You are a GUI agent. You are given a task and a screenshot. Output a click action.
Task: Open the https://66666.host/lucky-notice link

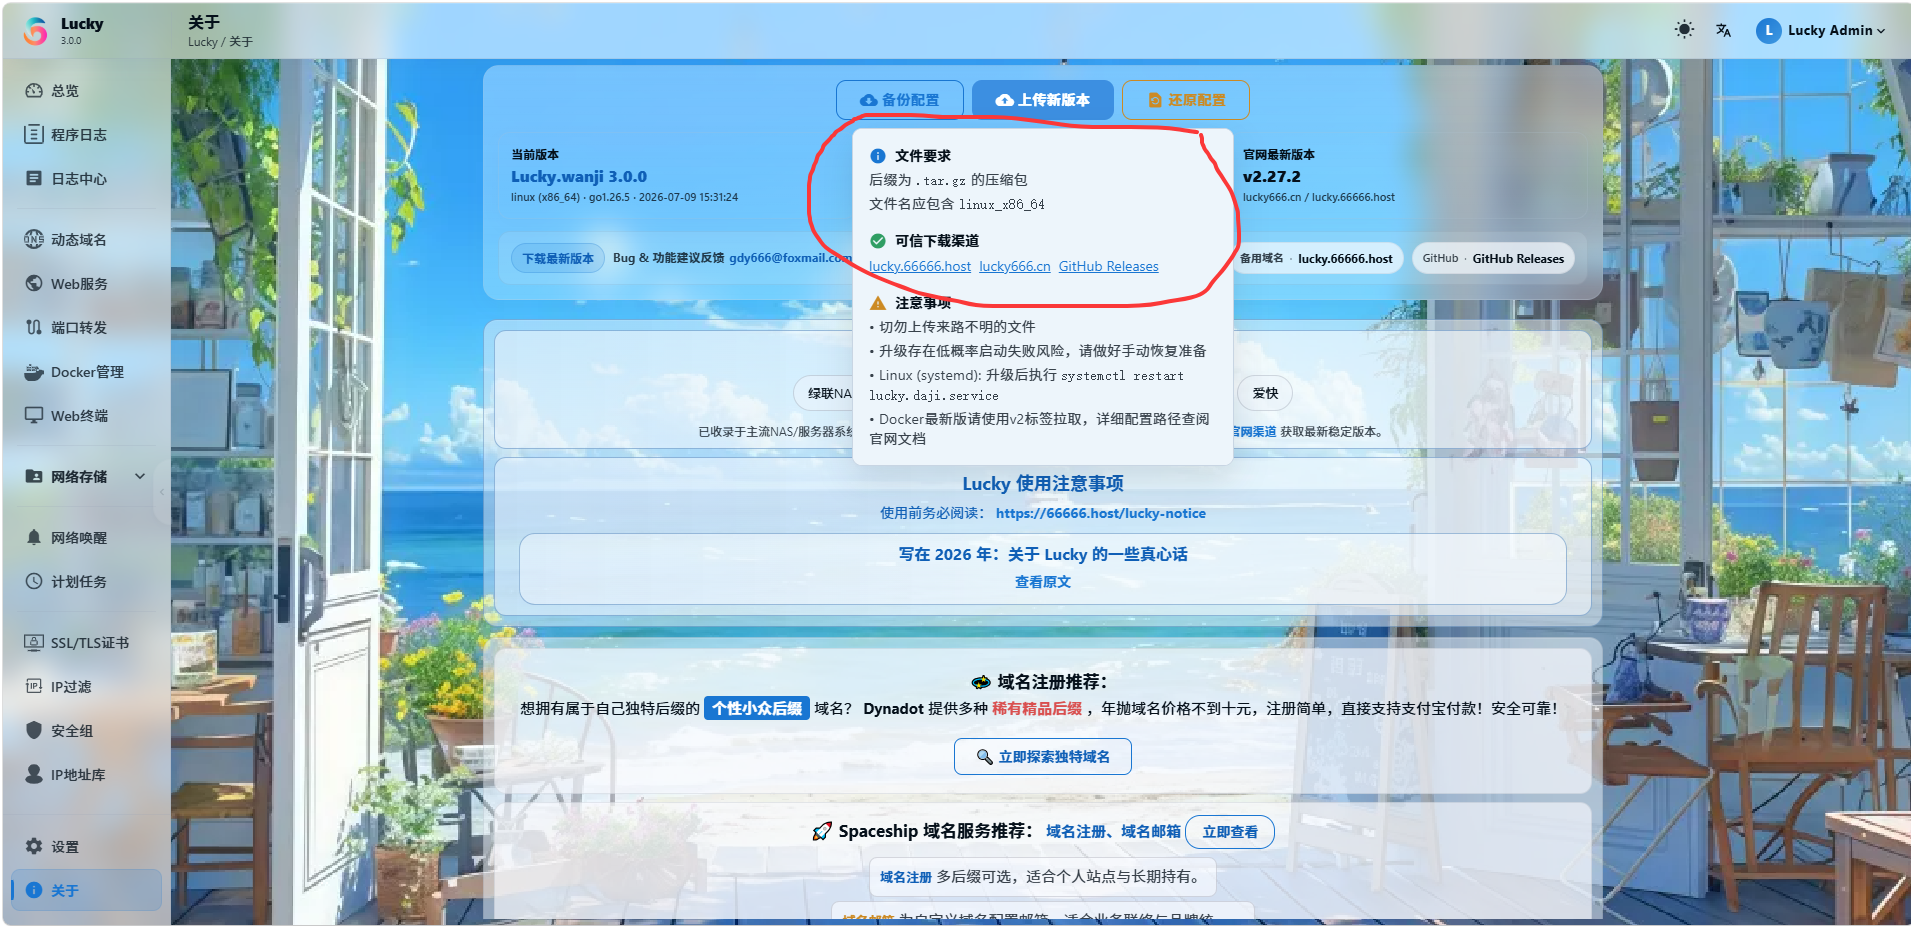pyautogui.click(x=1101, y=514)
